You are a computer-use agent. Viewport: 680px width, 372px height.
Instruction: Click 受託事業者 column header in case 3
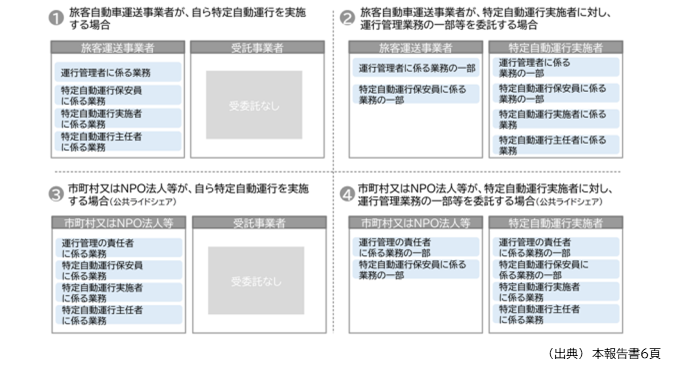pyautogui.click(x=259, y=223)
